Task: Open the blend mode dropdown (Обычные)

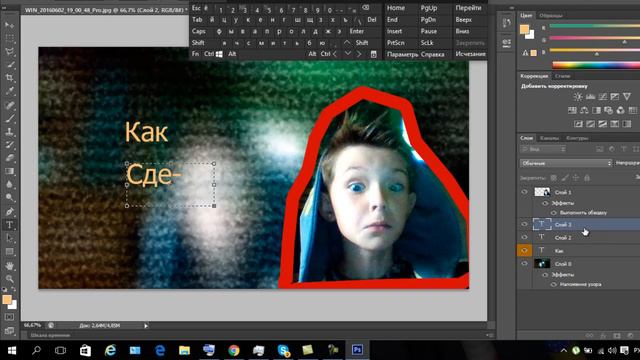Action: point(566,163)
